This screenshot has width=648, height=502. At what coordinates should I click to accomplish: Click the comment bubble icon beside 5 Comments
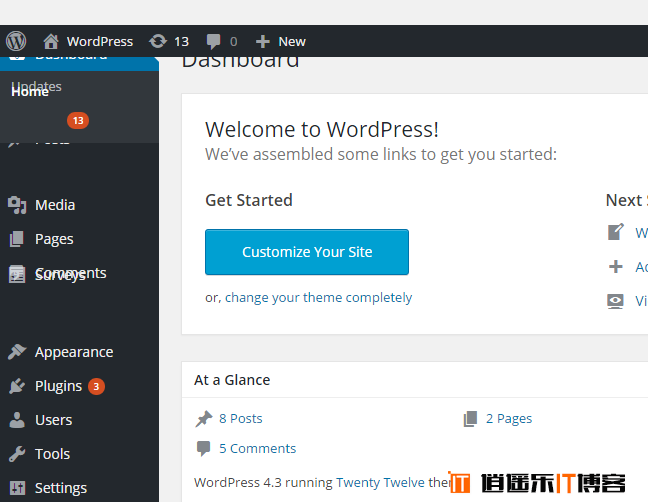click(x=203, y=448)
